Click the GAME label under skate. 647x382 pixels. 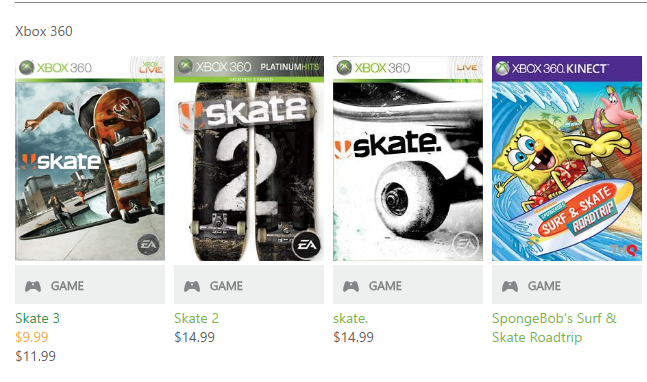click(385, 286)
